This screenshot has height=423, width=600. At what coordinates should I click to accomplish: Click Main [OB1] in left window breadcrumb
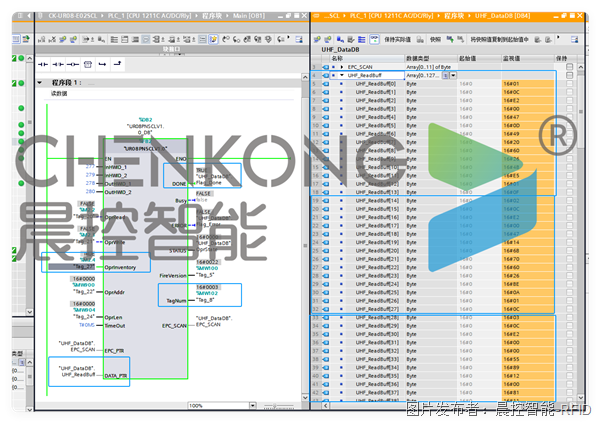pos(249,16)
